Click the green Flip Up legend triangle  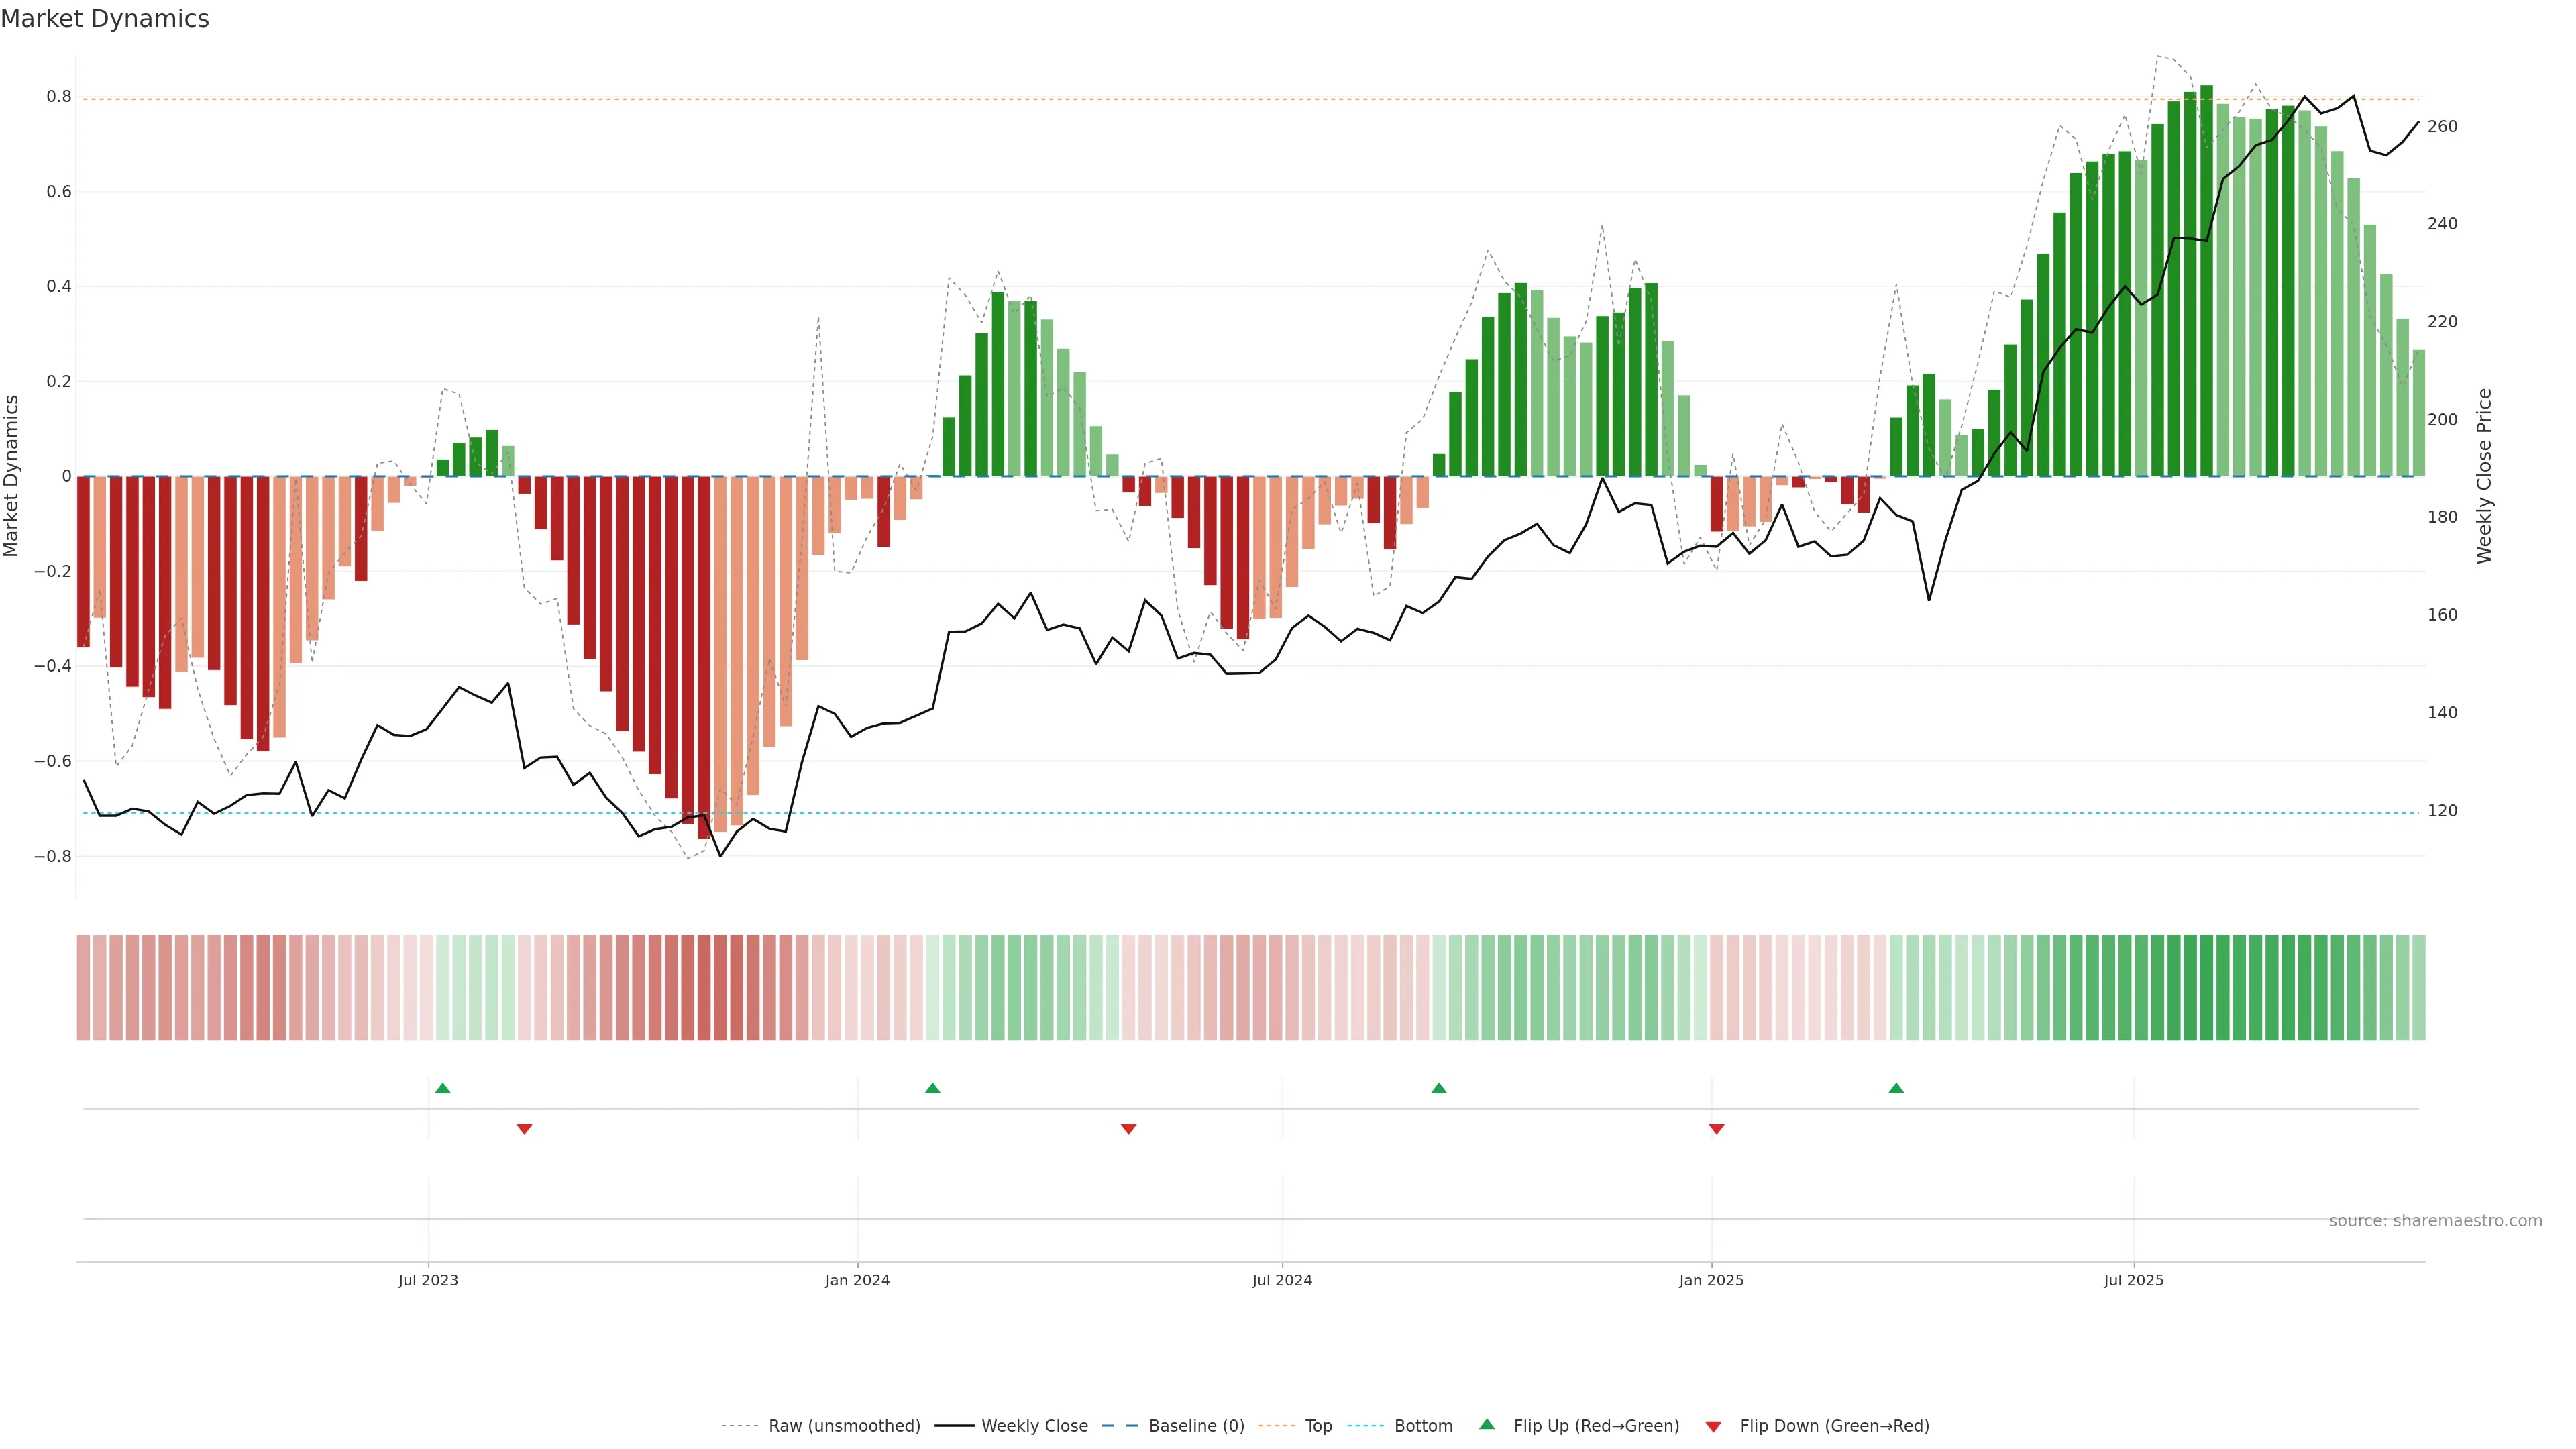click(x=1487, y=1424)
